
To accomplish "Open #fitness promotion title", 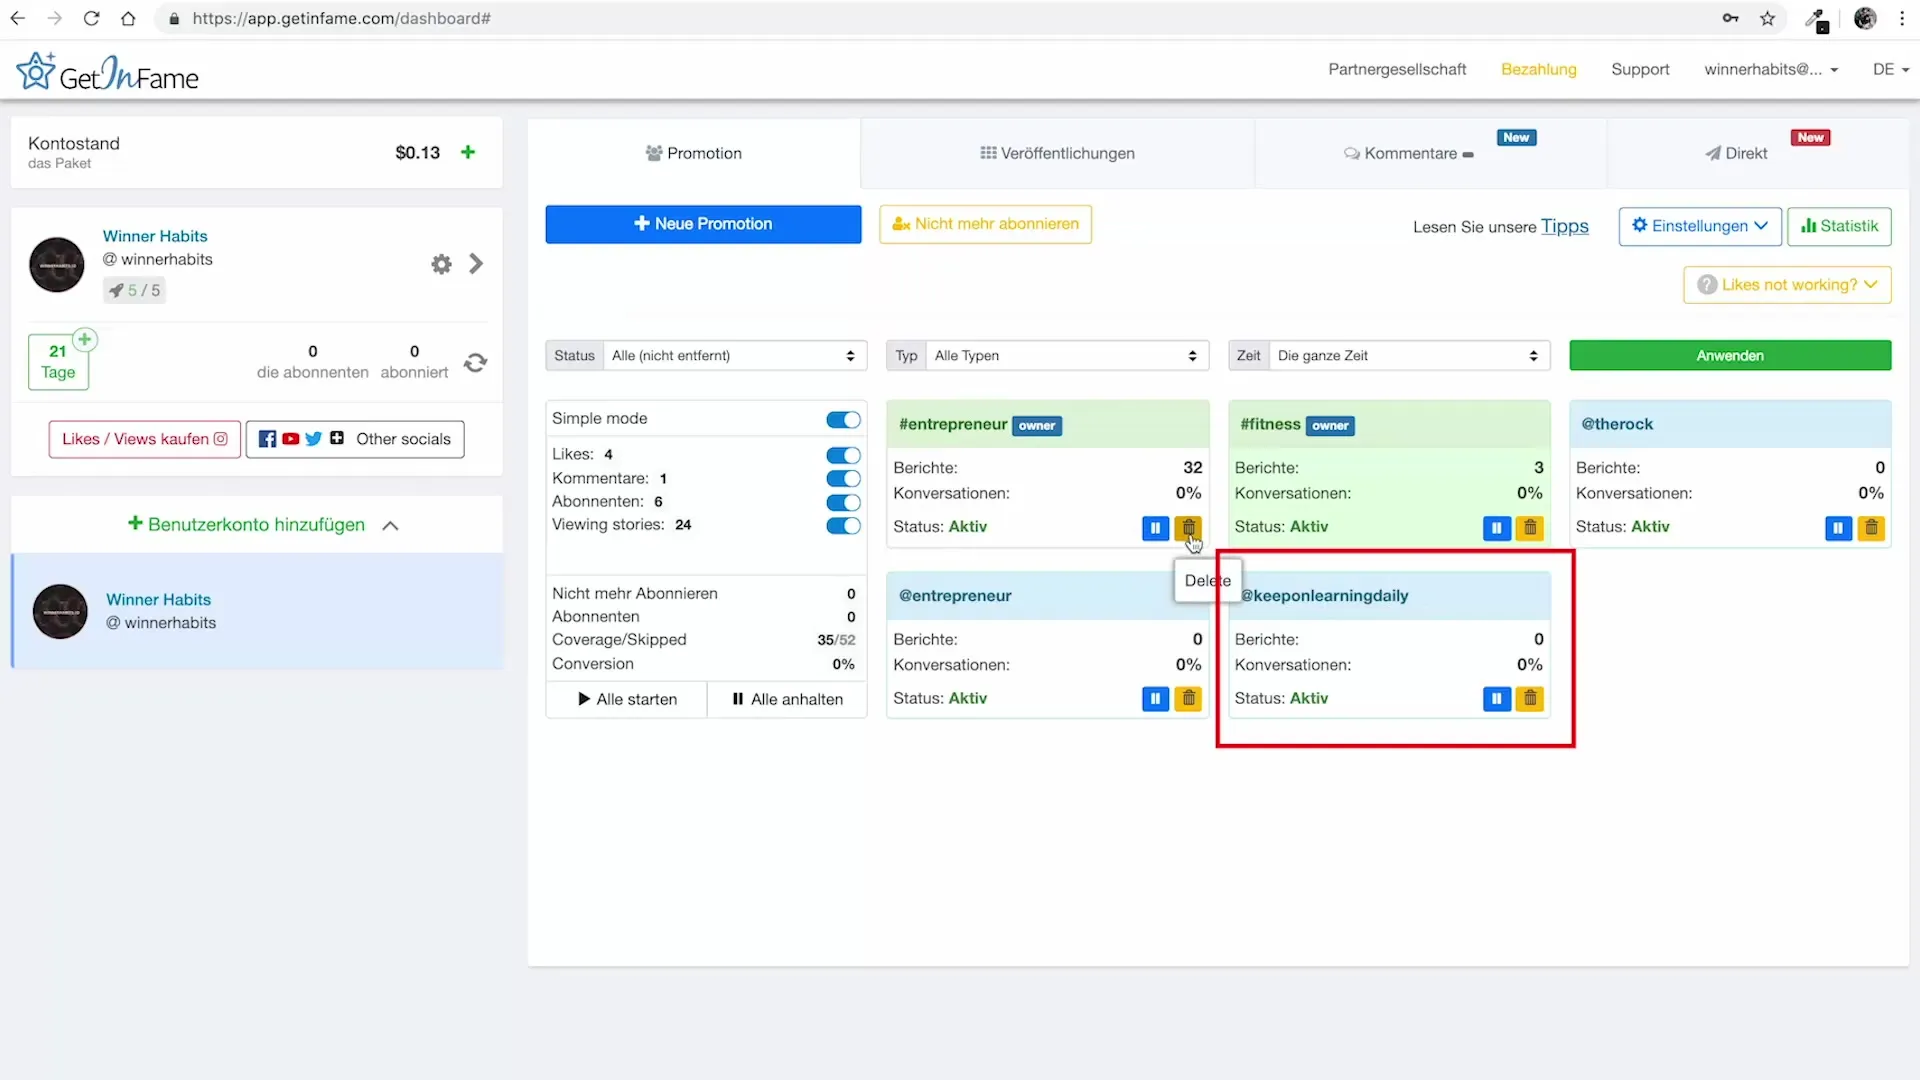I will pos(1270,424).
